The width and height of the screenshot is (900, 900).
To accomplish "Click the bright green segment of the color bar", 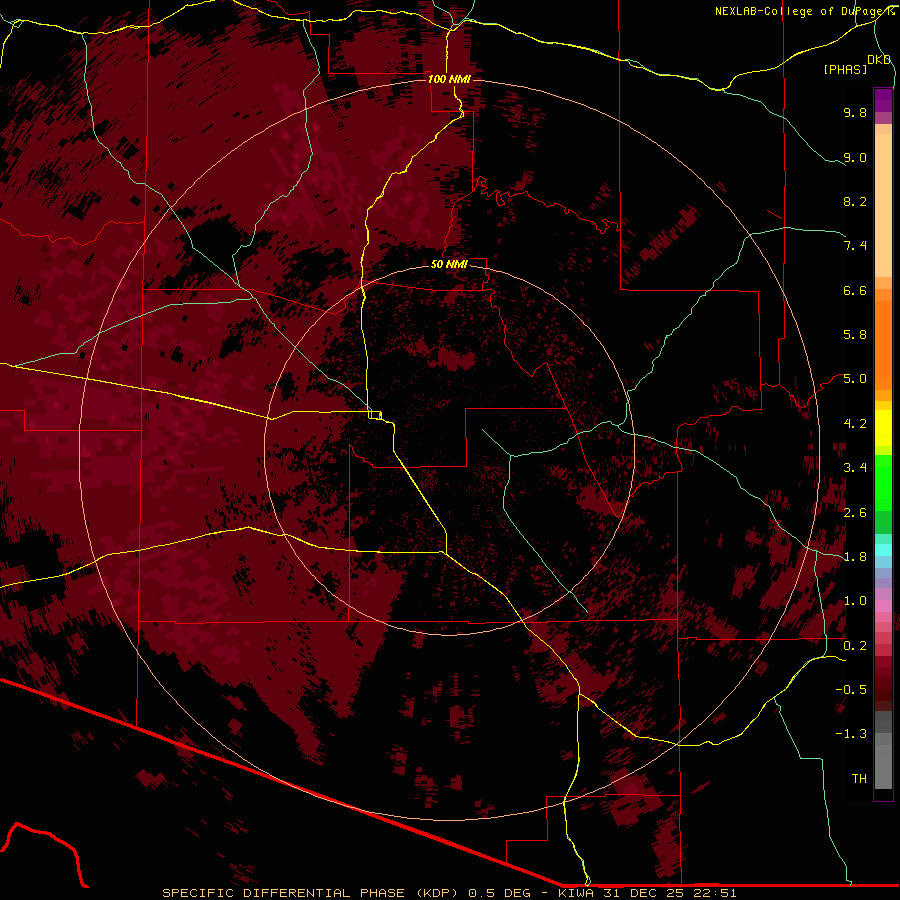I will 883,484.
